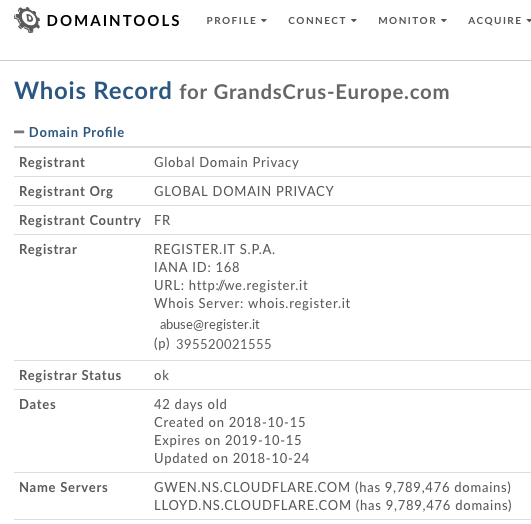Click the Registrant row label

(x=52, y=162)
